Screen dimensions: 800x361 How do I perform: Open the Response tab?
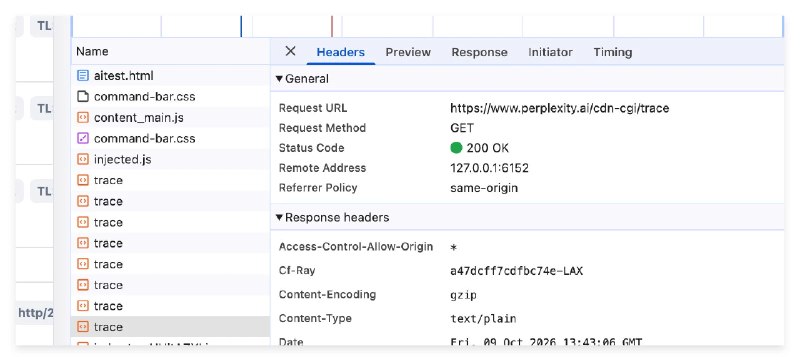(480, 52)
